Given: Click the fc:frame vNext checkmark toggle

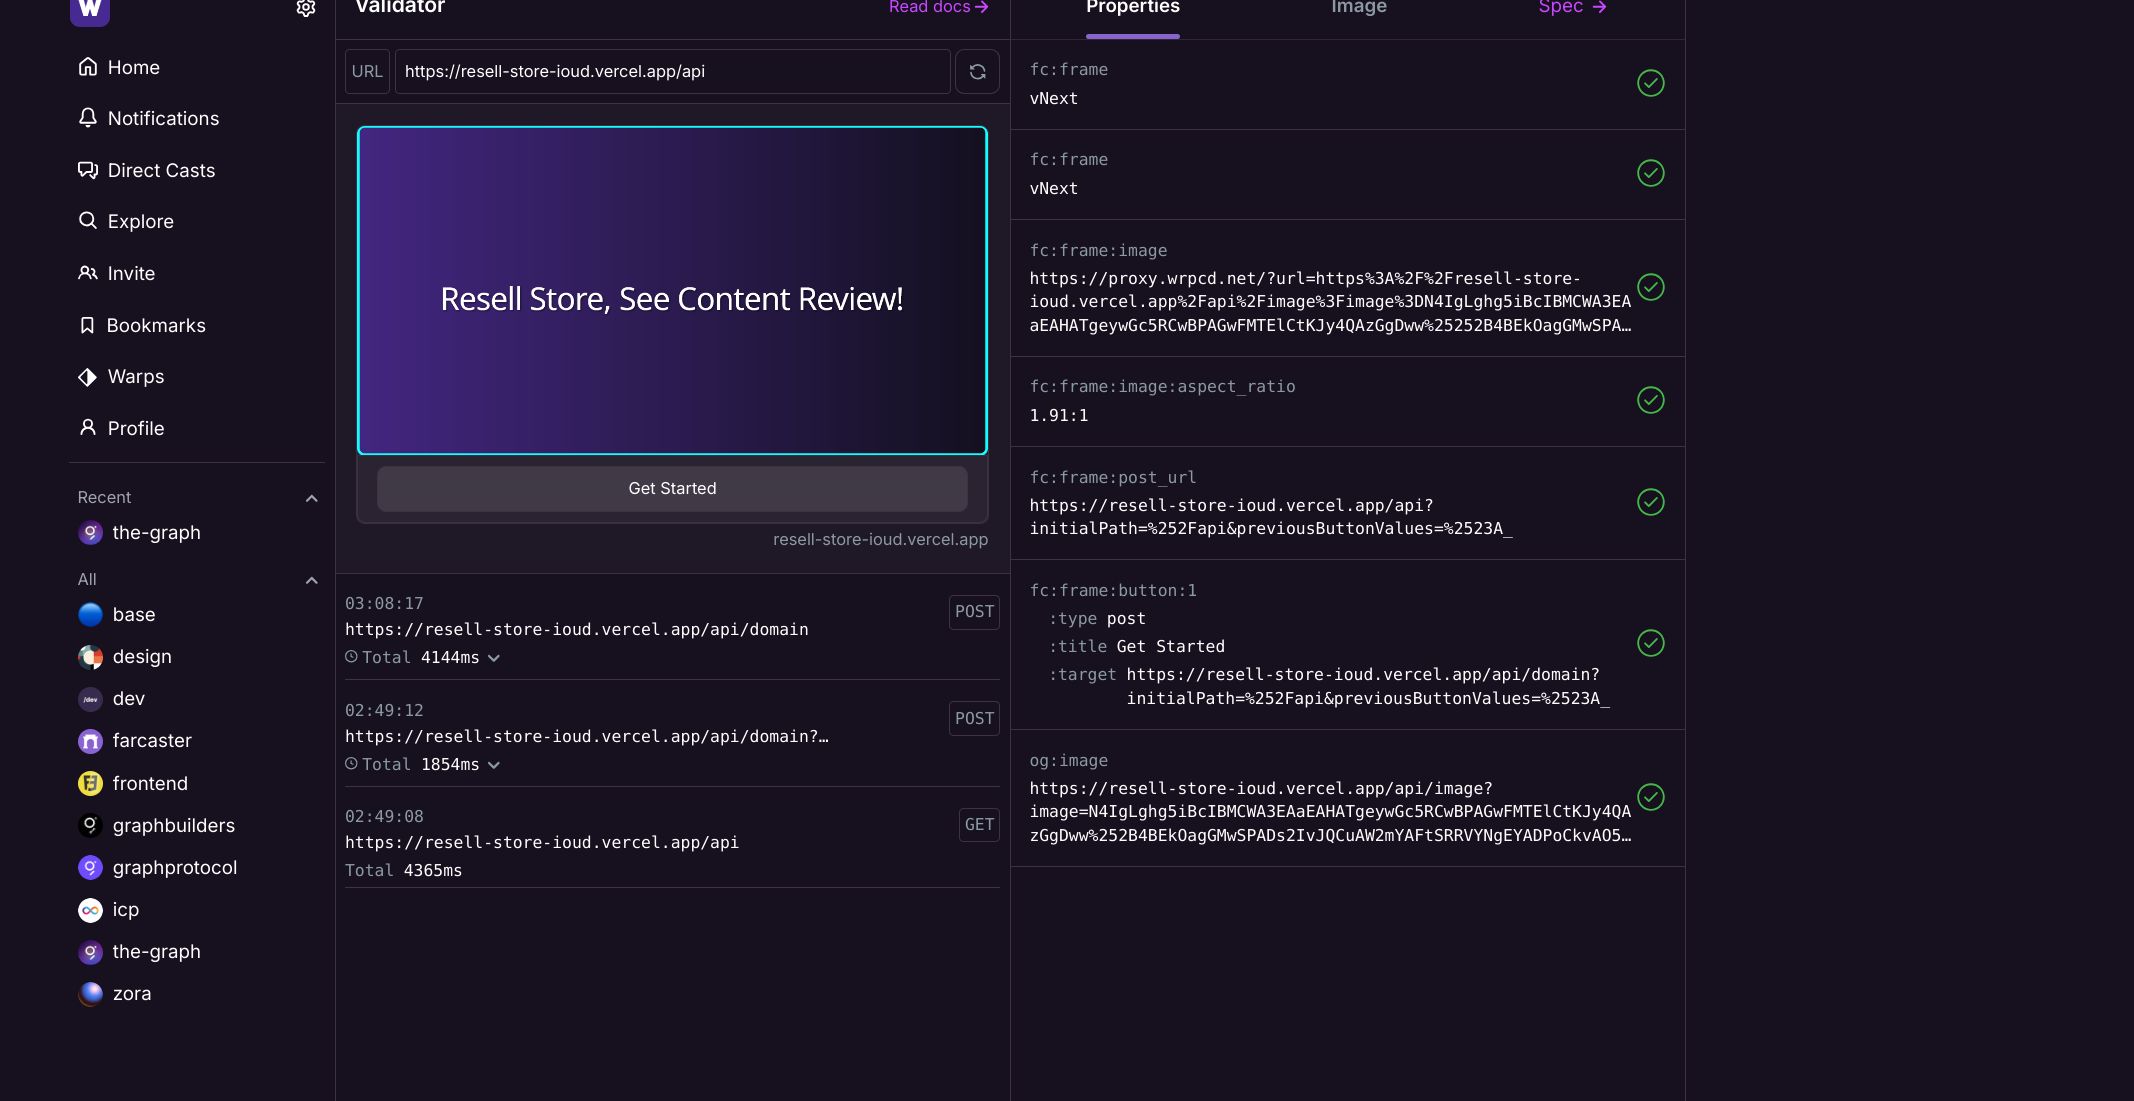Looking at the screenshot, I should tap(1650, 83).
